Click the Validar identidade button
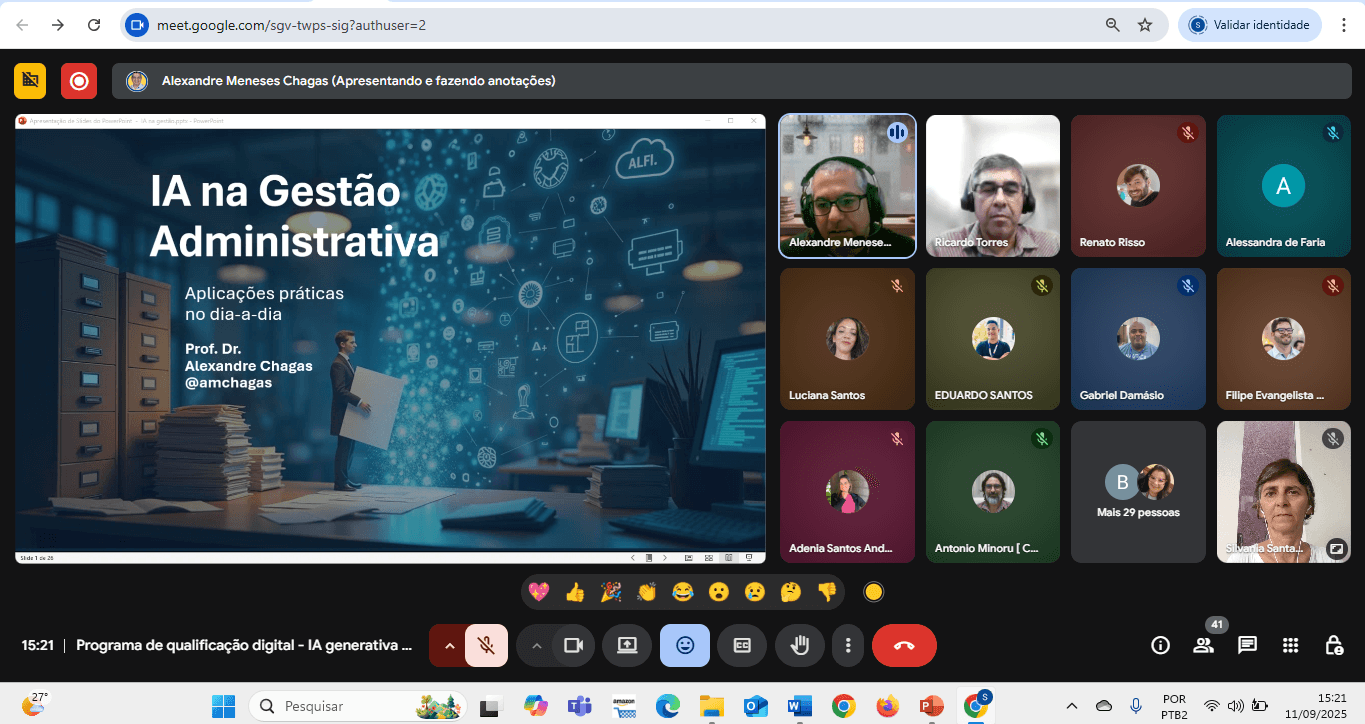The width and height of the screenshot is (1365, 724). pos(1249,24)
